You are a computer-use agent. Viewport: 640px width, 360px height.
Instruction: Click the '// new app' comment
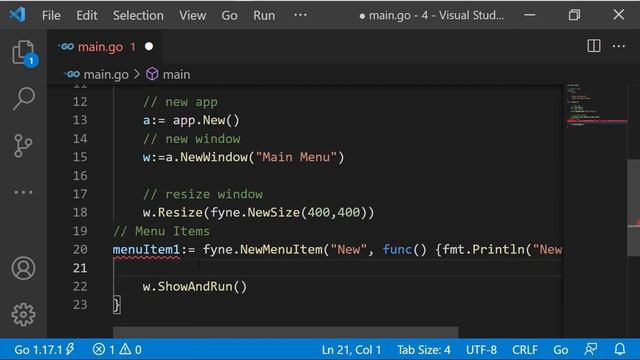[180, 102]
